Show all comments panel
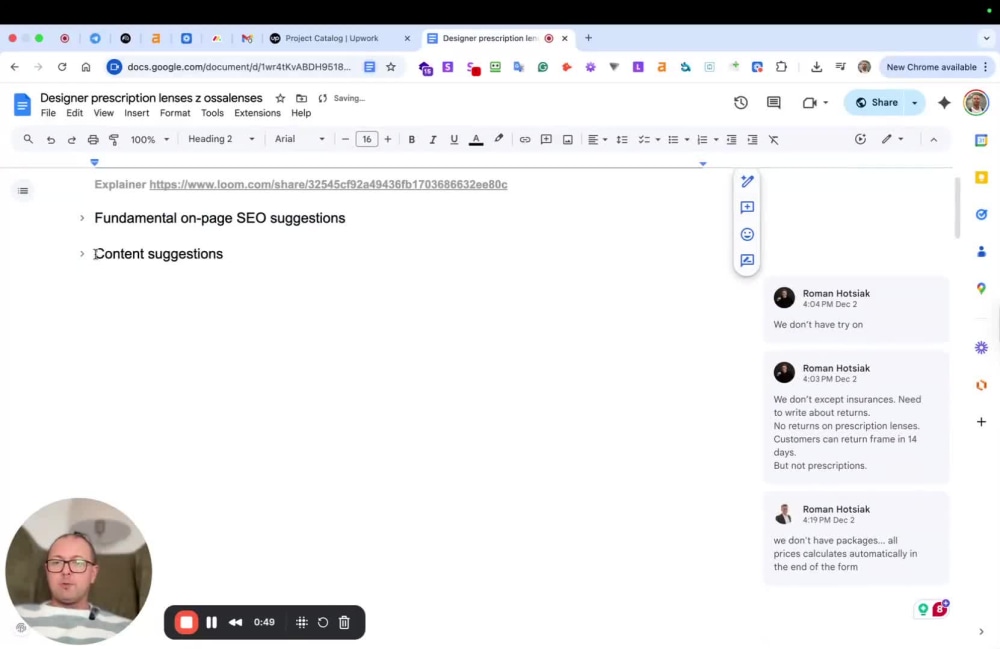 click(774, 103)
